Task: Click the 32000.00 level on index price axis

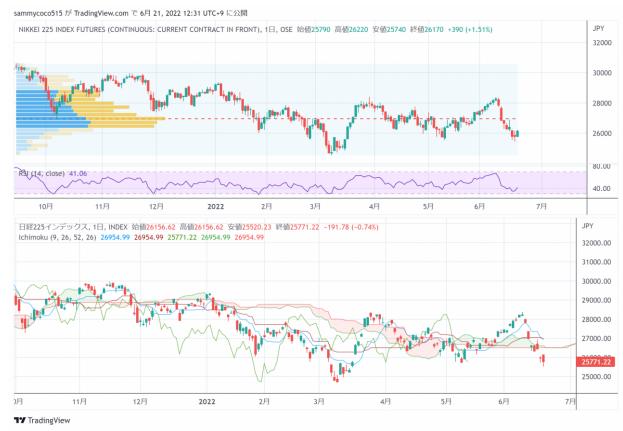Action: tap(596, 243)
